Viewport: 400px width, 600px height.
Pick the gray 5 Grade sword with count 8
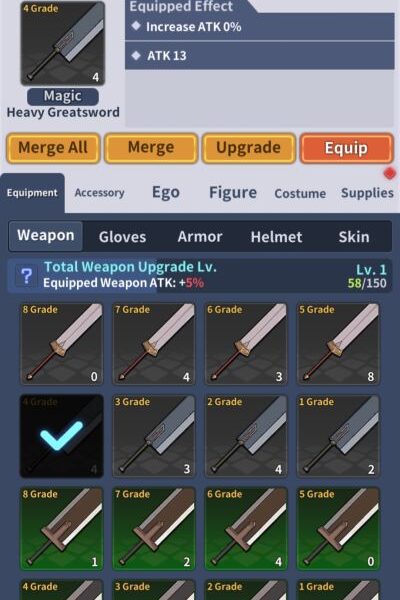click(x=338, y=344)
